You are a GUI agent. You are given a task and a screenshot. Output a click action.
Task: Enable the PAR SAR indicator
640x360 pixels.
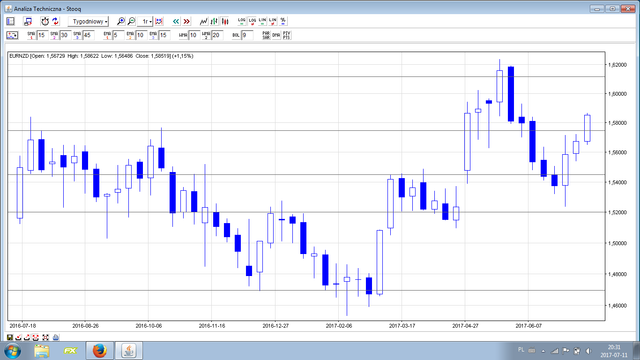click(x=266, y=35)
